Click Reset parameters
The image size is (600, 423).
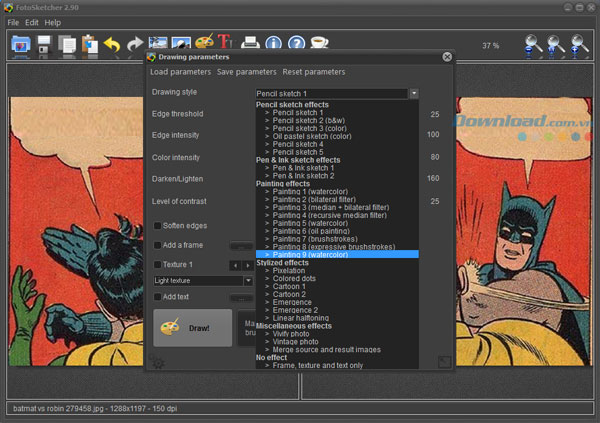(314, 72)
